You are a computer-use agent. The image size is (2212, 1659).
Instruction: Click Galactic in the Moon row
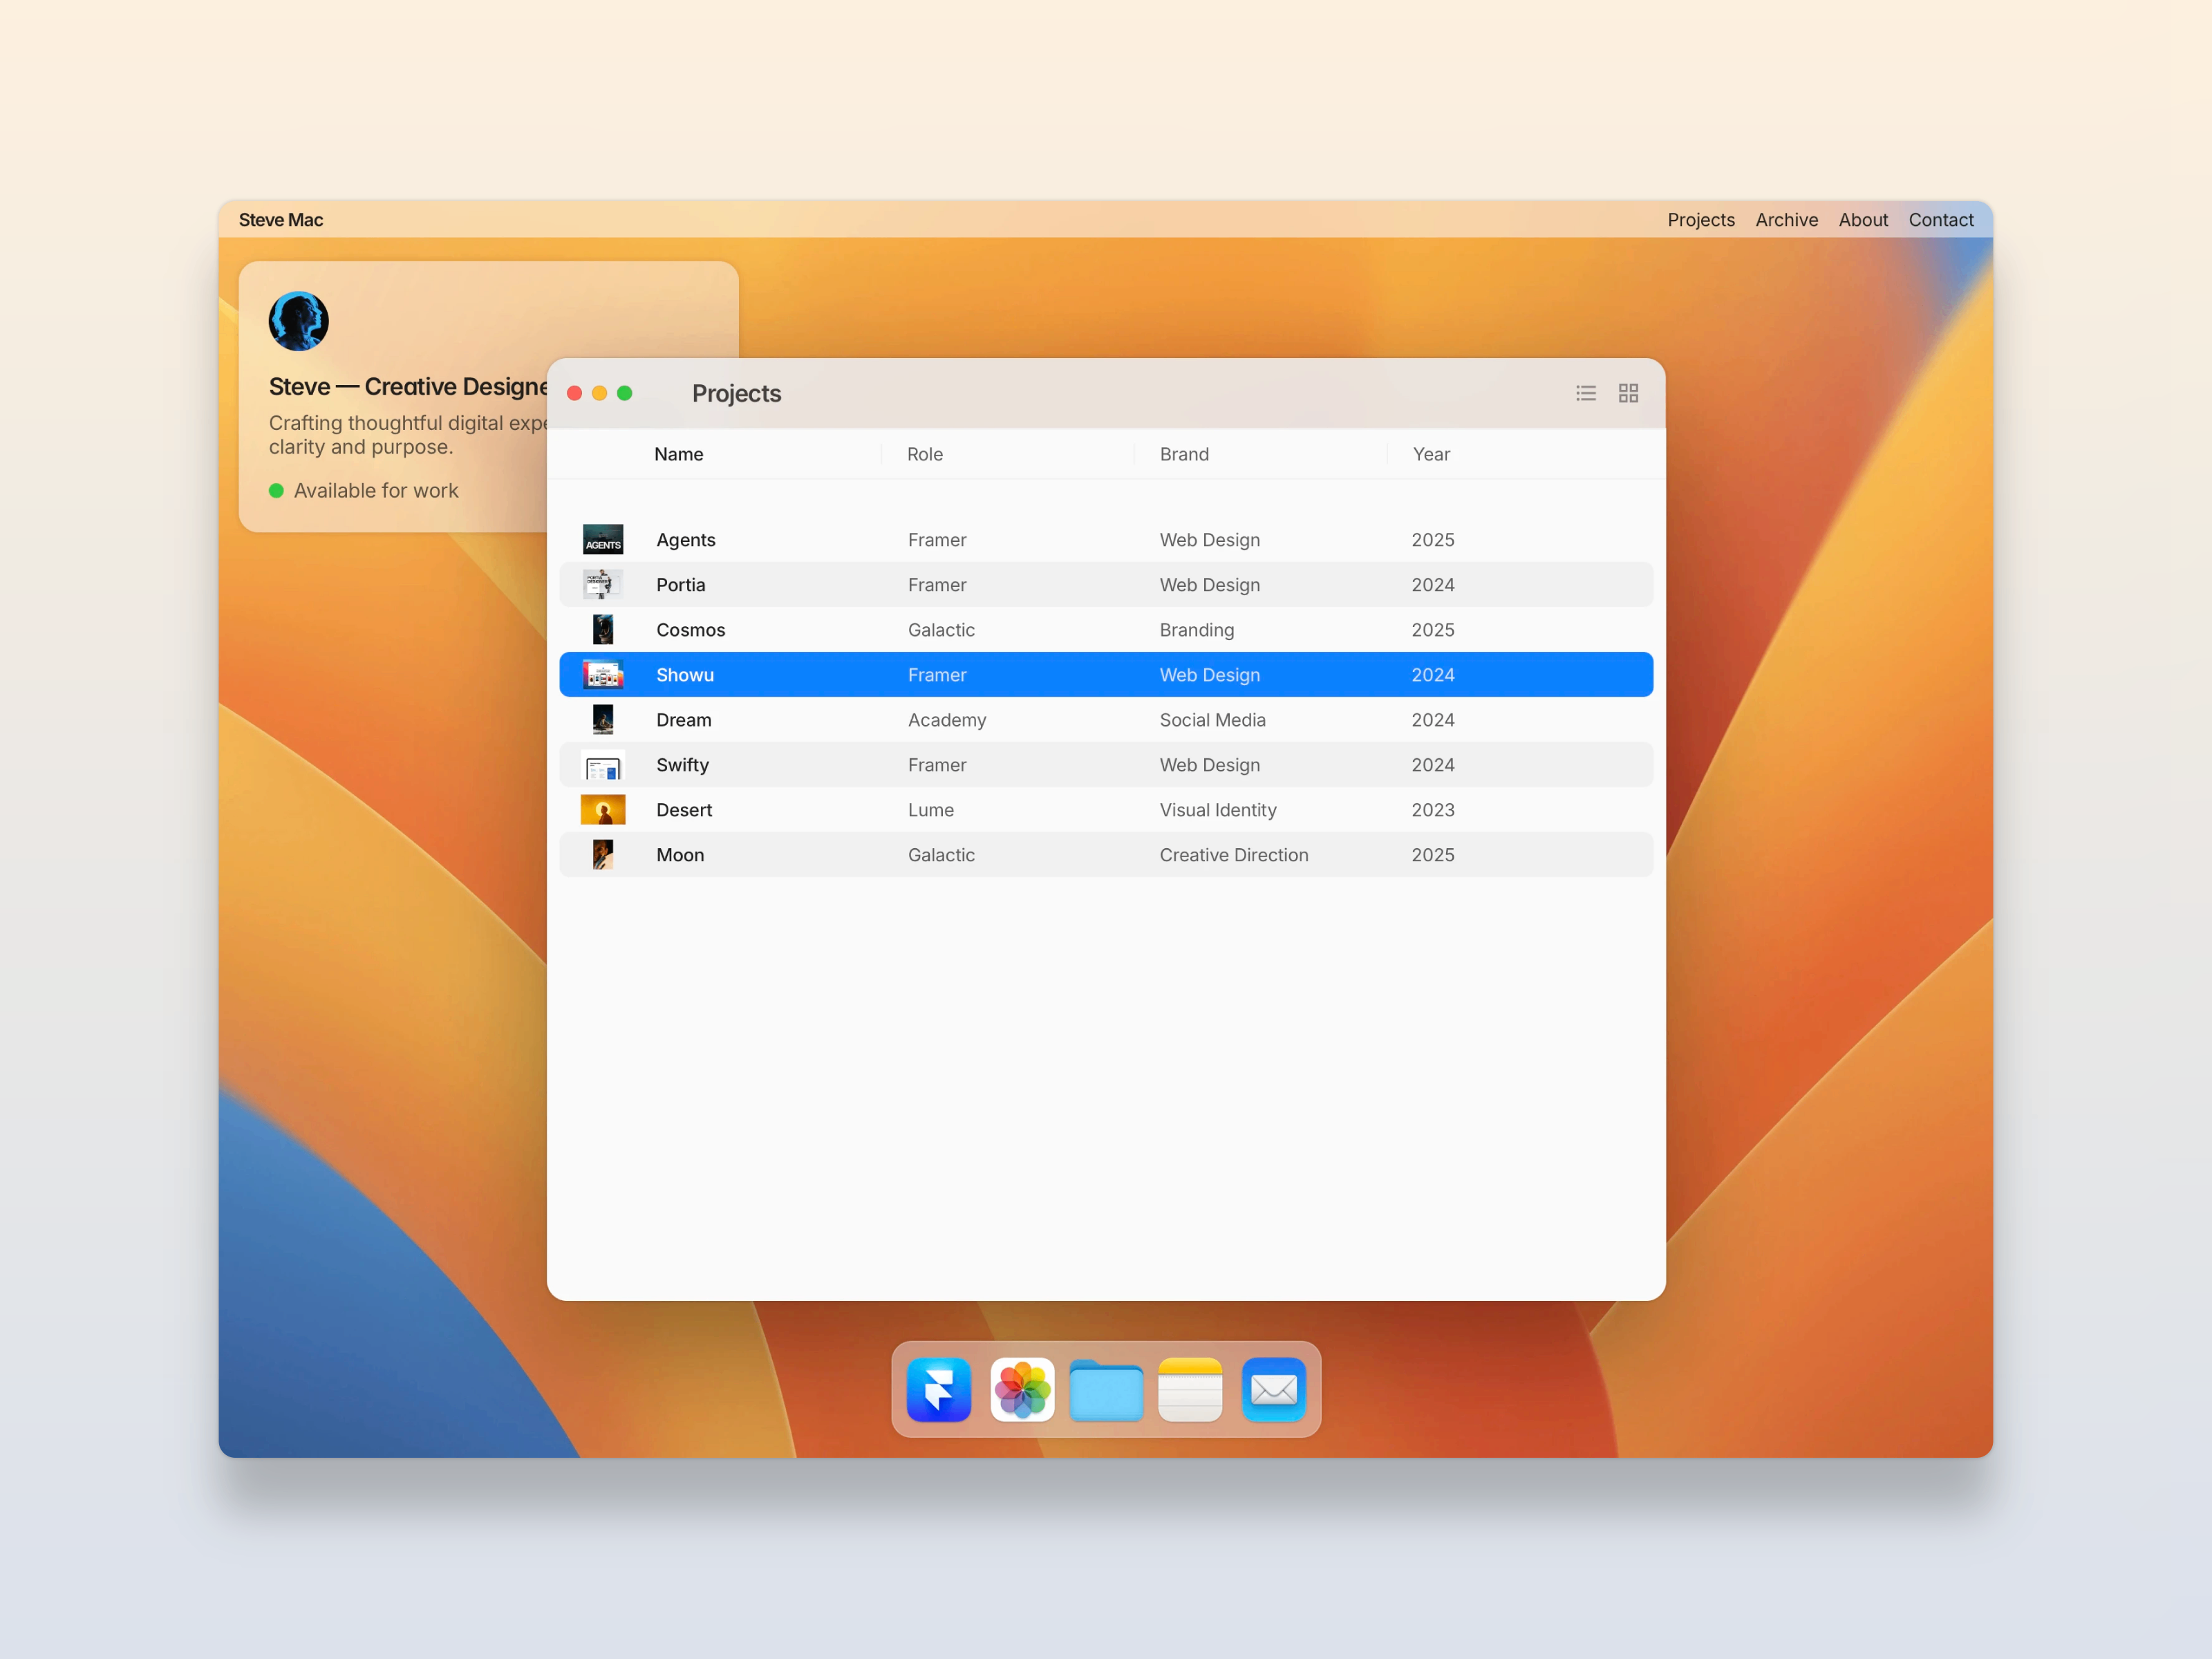(x=941, y=855)
